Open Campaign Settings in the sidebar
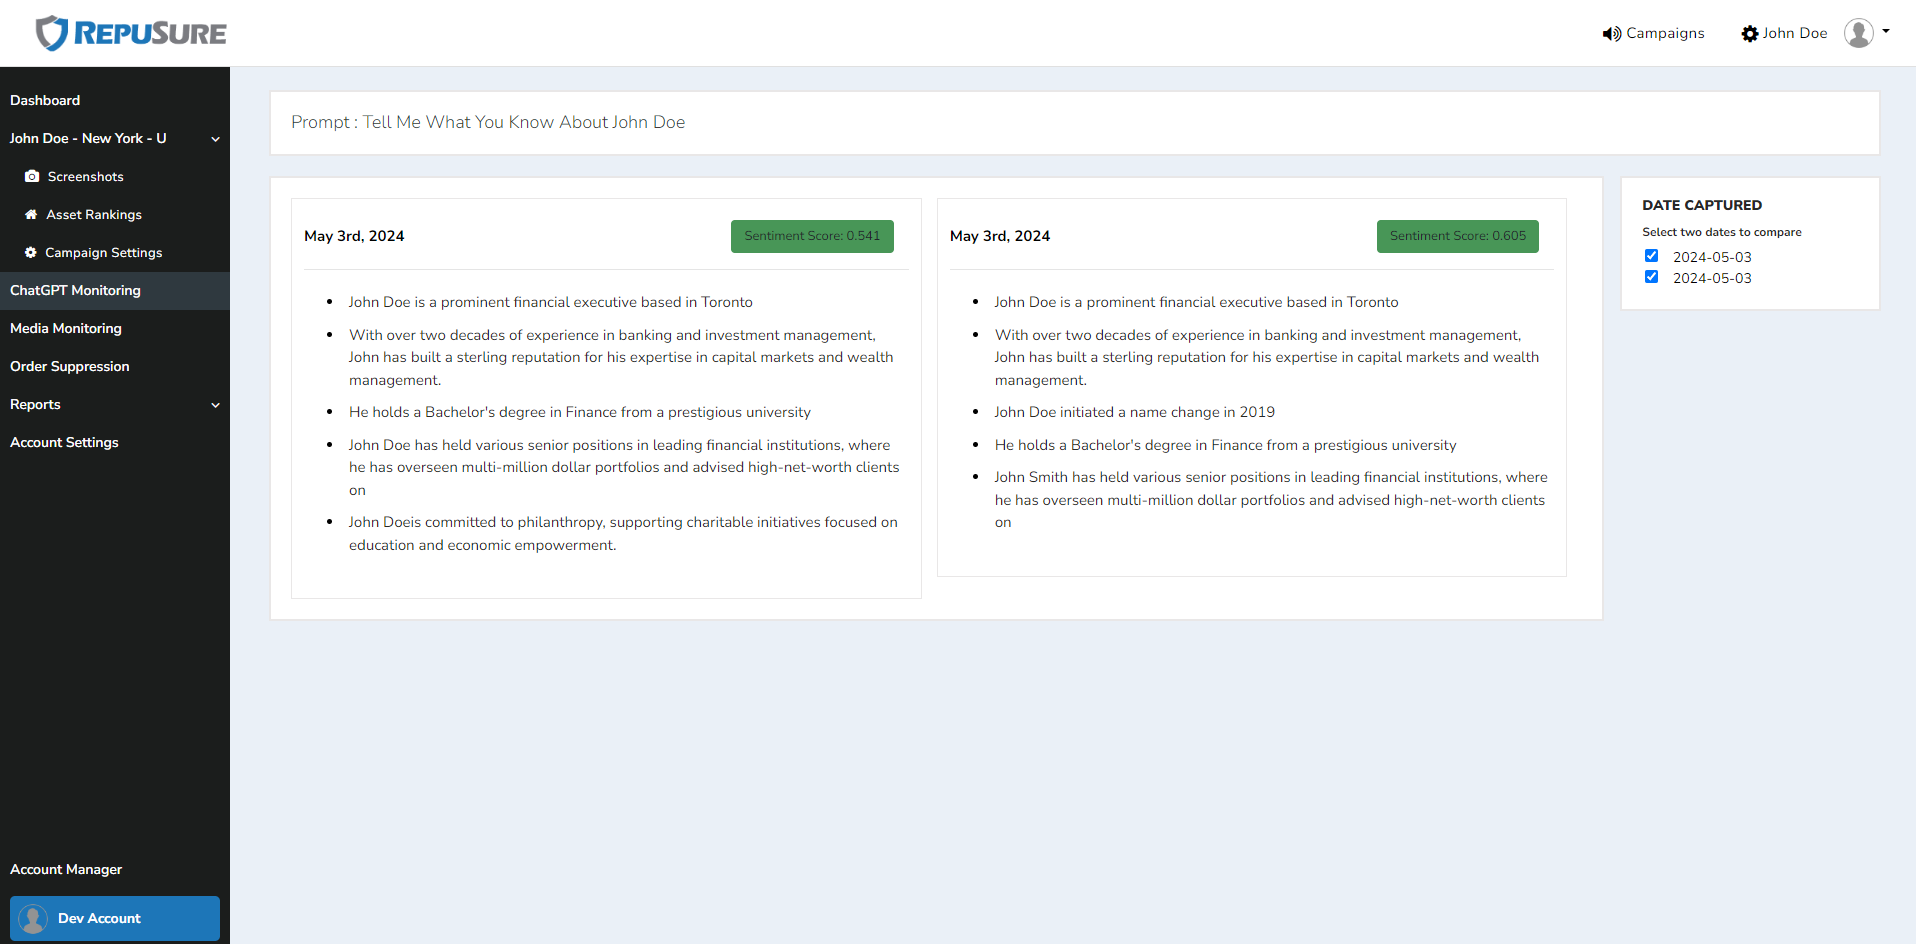 tap(104, 252)
